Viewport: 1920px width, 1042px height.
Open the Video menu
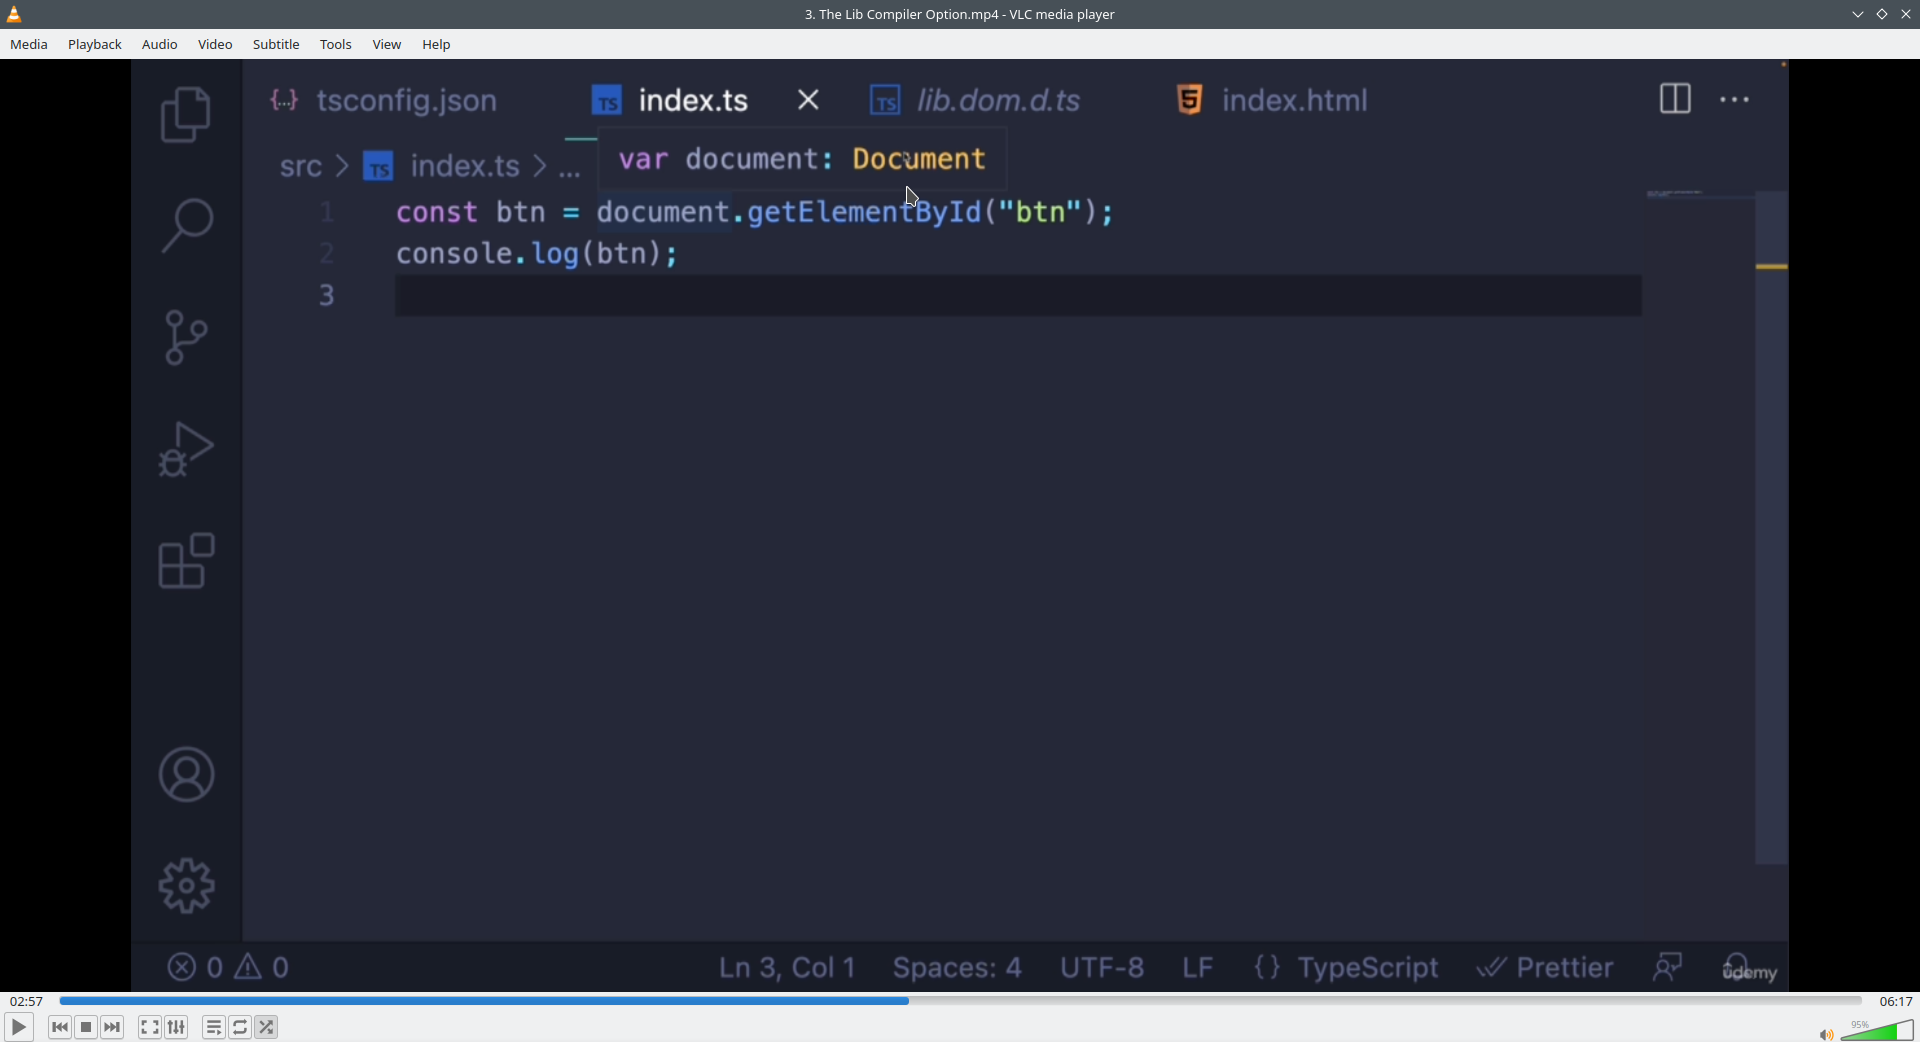coord(215,45)
